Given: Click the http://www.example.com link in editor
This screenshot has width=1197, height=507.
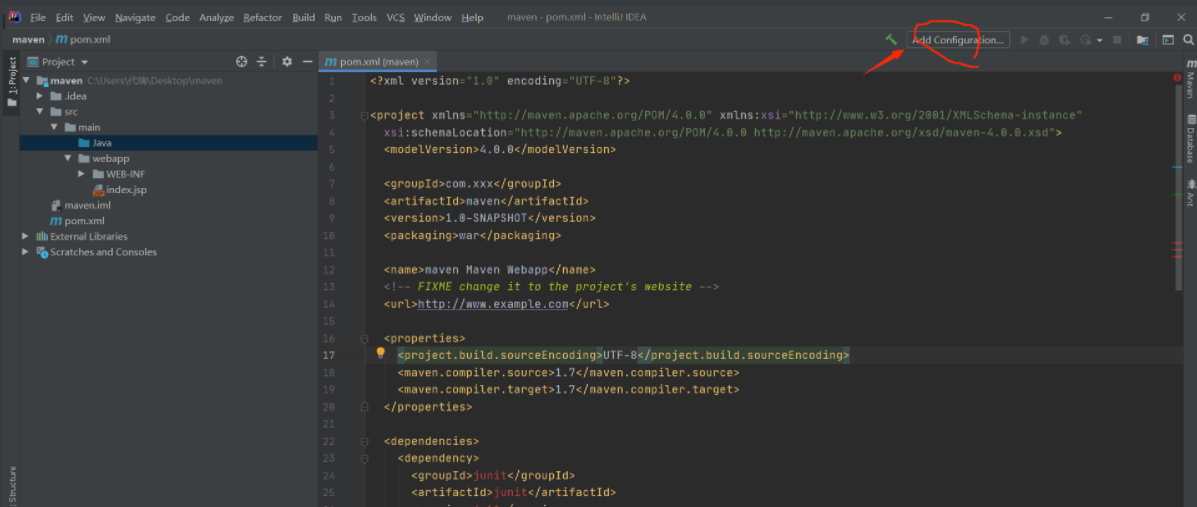Looking at the screenshot, I should 493,304.
